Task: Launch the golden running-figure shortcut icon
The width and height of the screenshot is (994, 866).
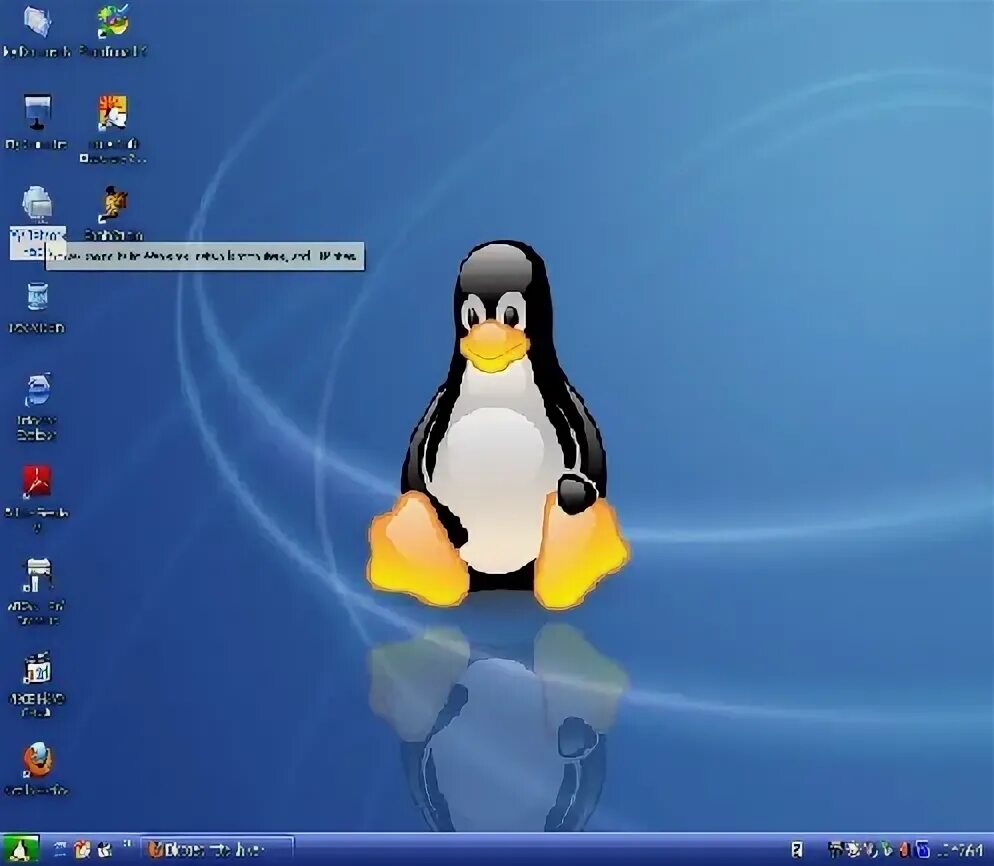Action: (114, 203)
